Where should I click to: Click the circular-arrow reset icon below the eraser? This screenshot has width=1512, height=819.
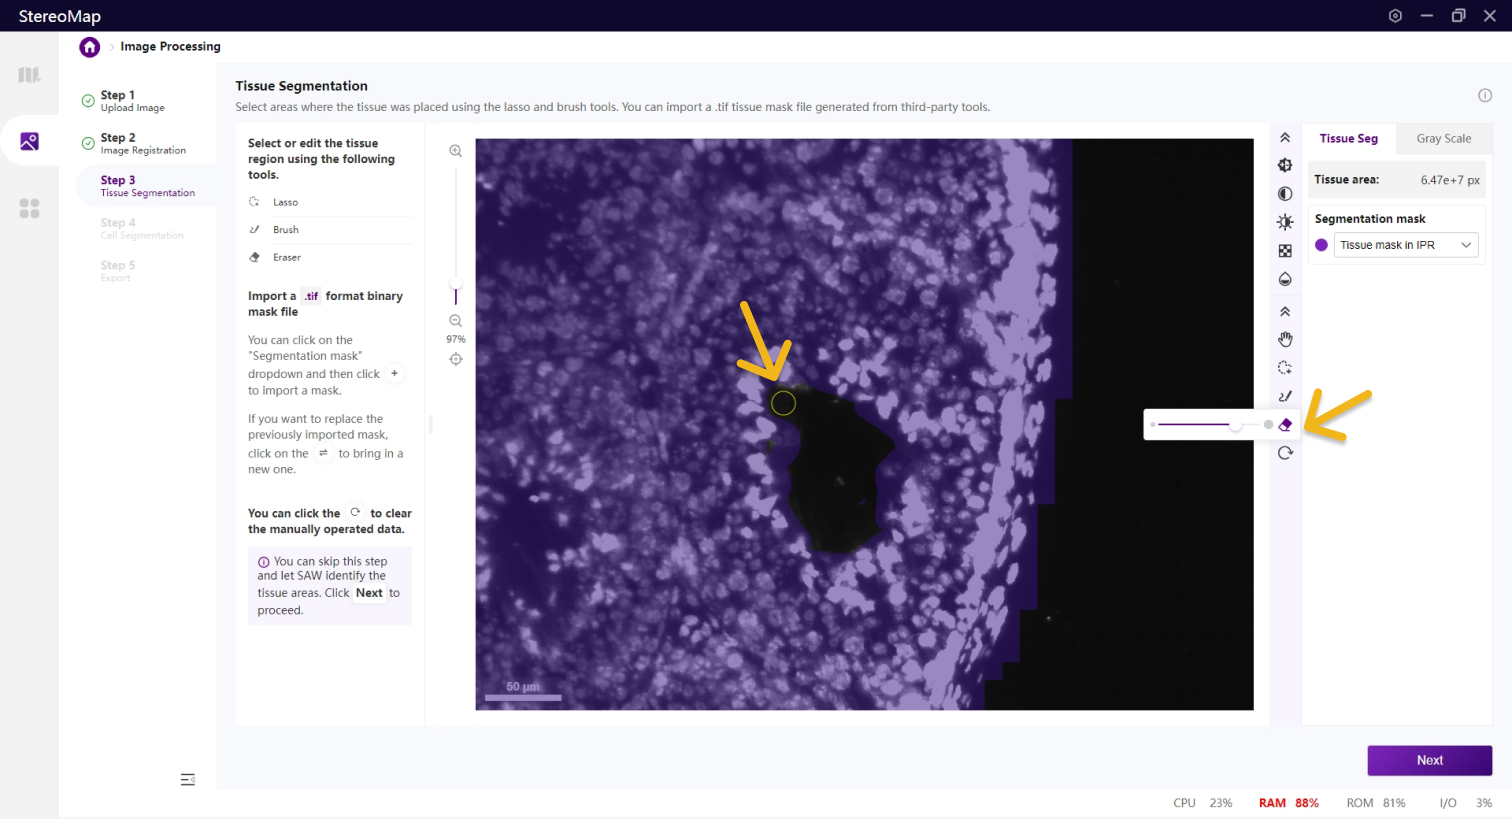point(1285,453)
